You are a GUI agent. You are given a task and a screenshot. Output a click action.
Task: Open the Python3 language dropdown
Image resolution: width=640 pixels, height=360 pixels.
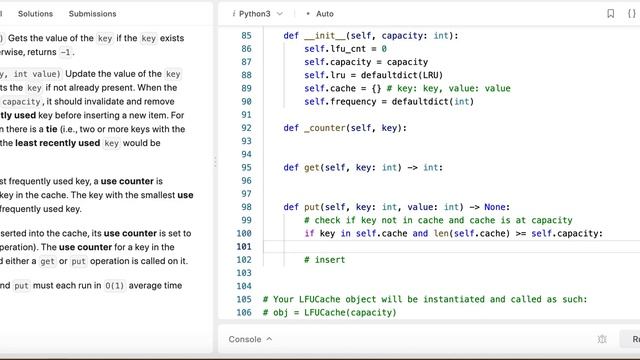(257, 14)
